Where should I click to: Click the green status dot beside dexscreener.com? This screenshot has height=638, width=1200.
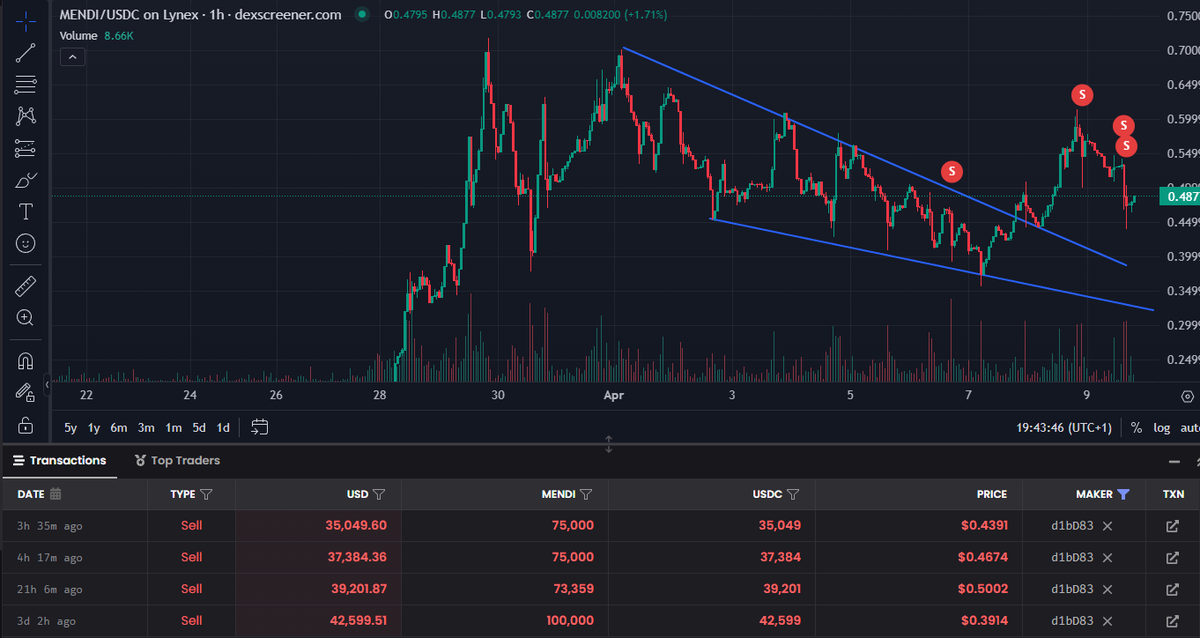tap(361, 15)
